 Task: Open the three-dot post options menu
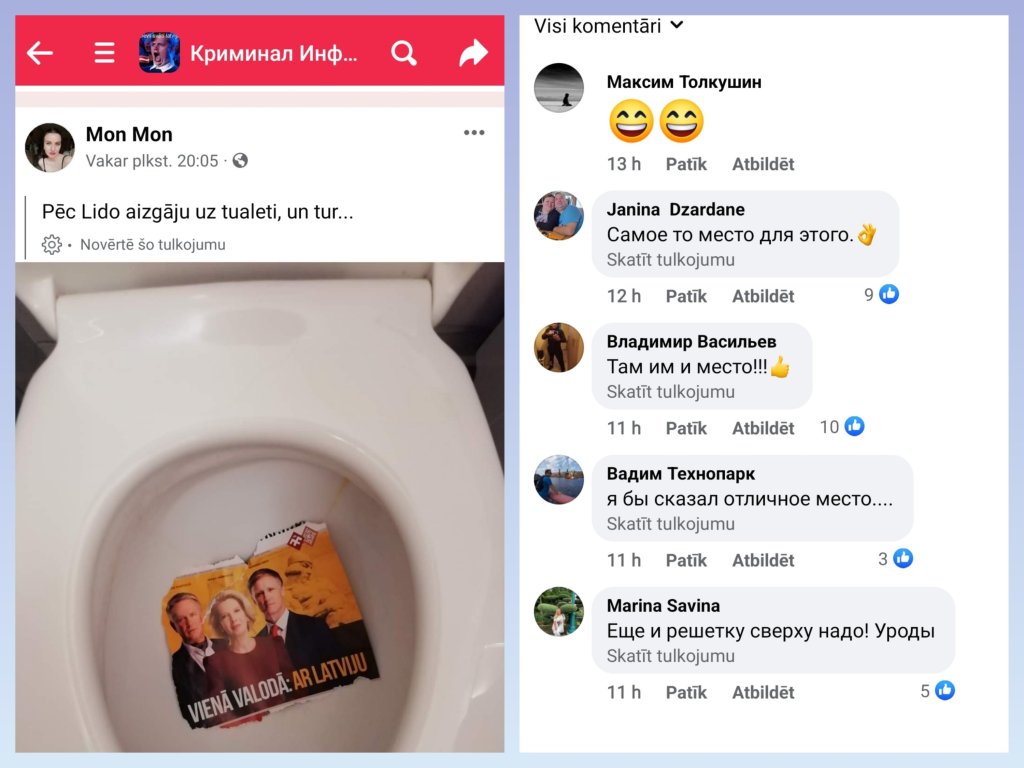pos(474,133)
